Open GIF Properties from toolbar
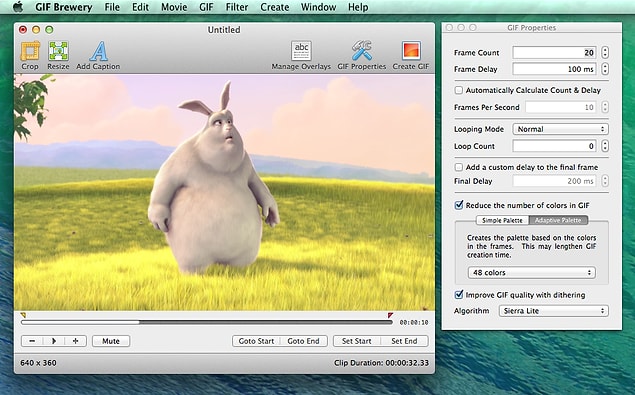The image size is (635, 395). click(362, 51)
